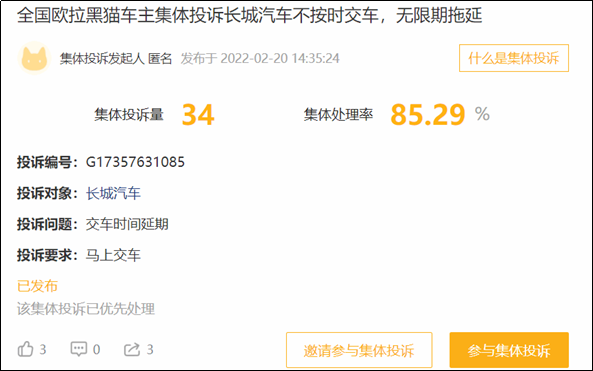Screen dimensions: 593x371
Task: Click the cat avatar of the complaint initiator
Action: click(34, 58)
